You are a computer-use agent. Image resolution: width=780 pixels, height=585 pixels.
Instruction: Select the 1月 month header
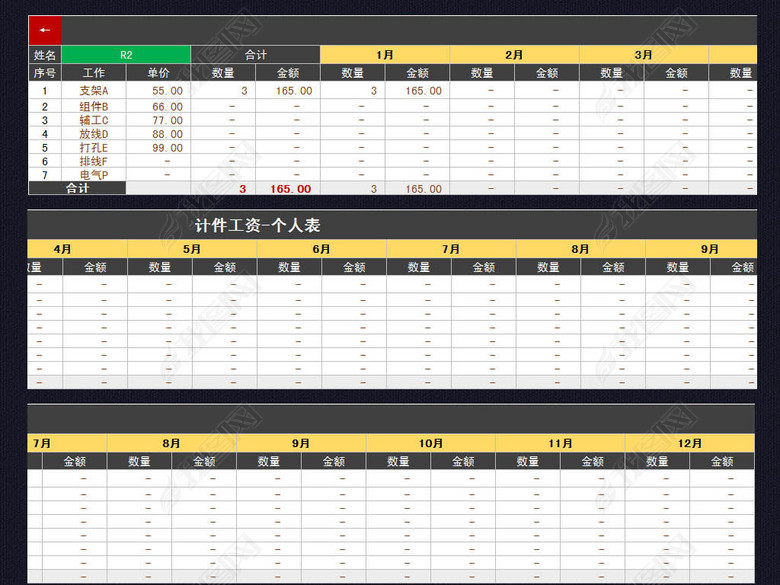tap(385, 55)
